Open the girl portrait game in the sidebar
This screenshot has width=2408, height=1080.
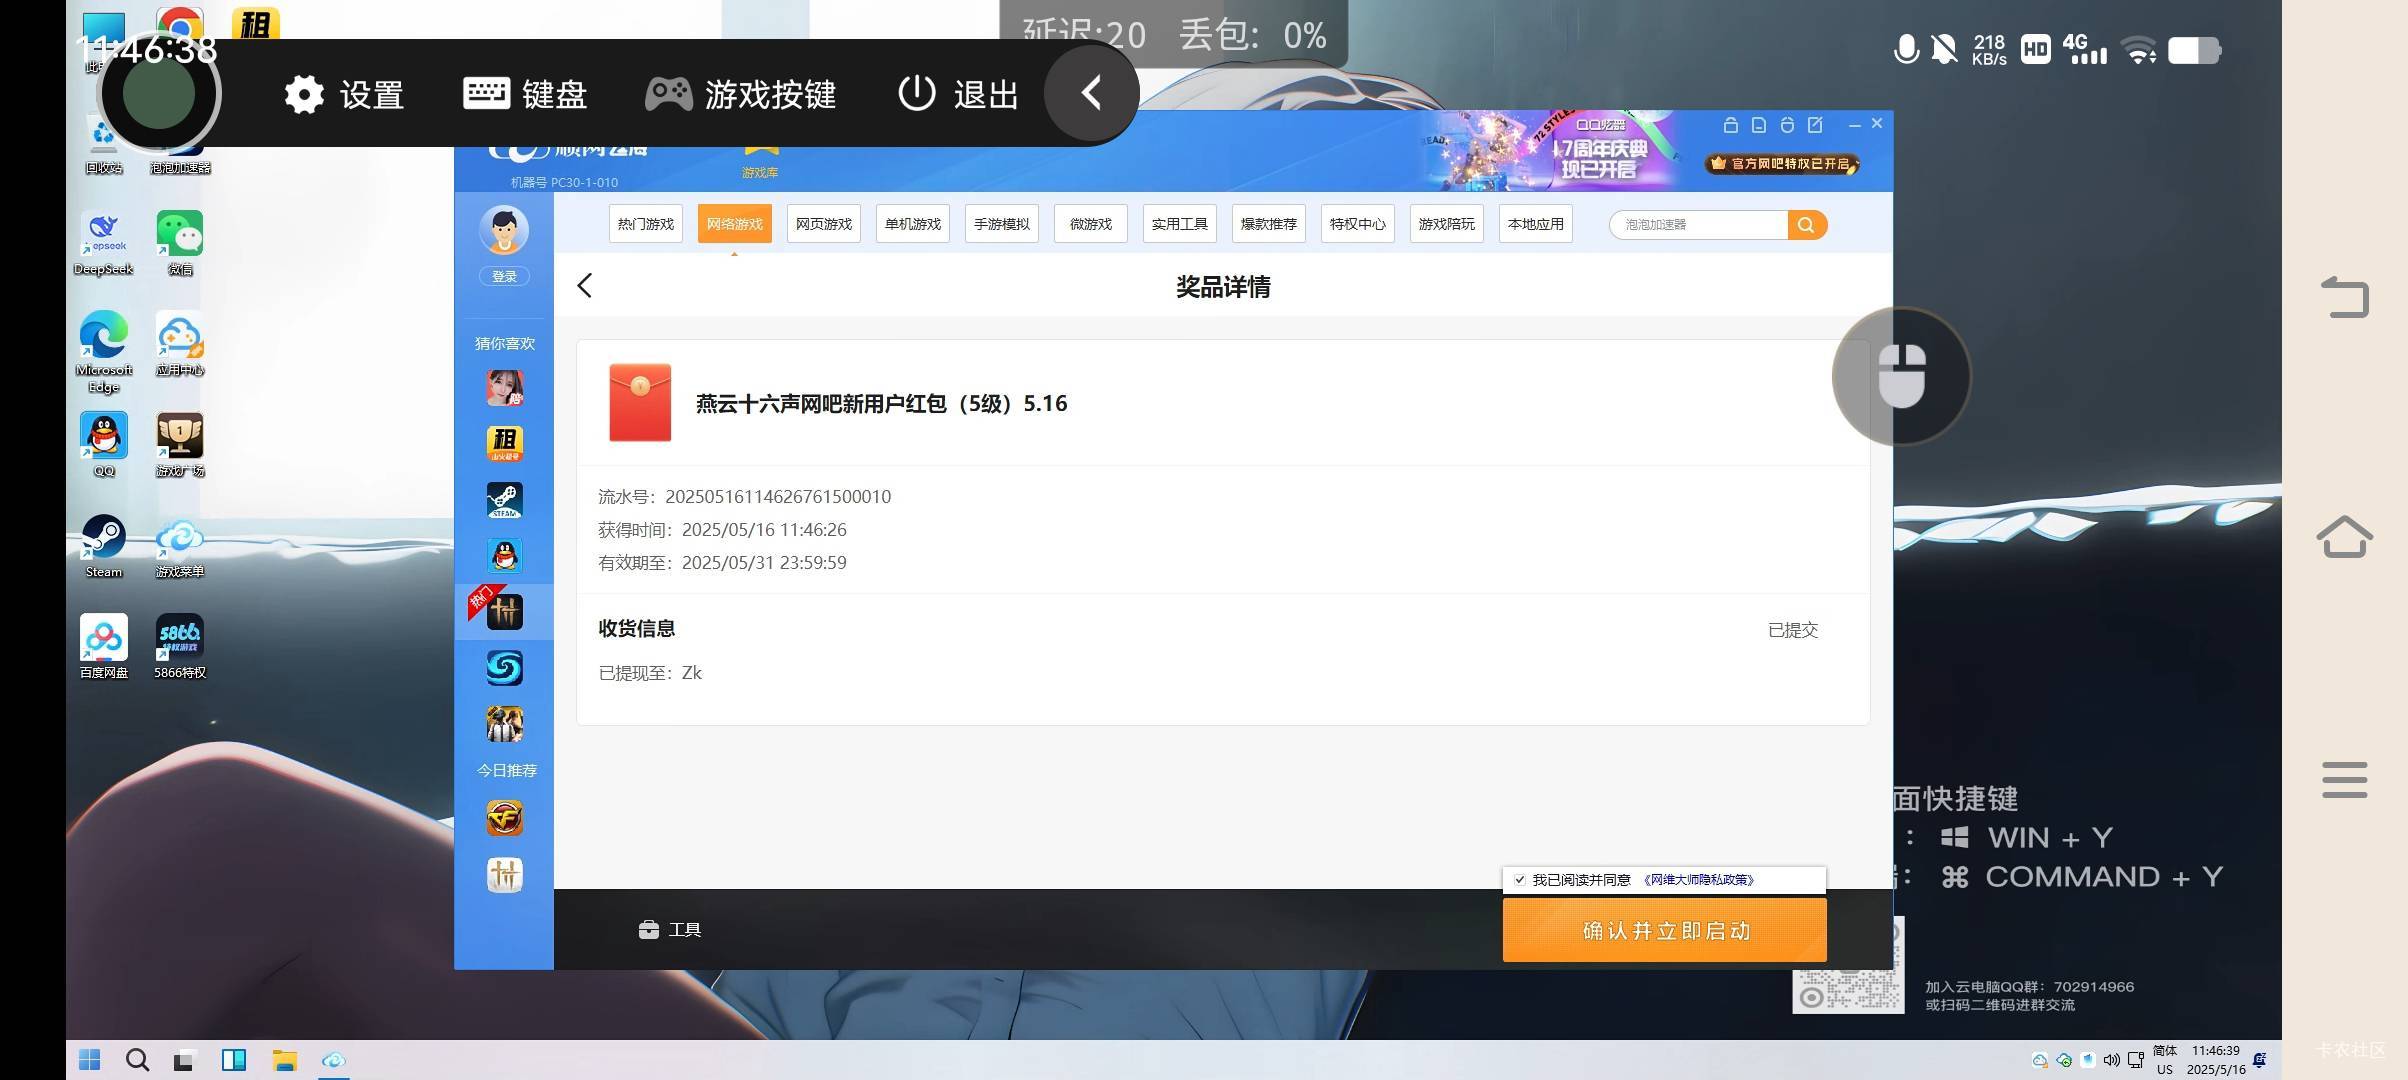pyautogui.click(x=504, y=388)
